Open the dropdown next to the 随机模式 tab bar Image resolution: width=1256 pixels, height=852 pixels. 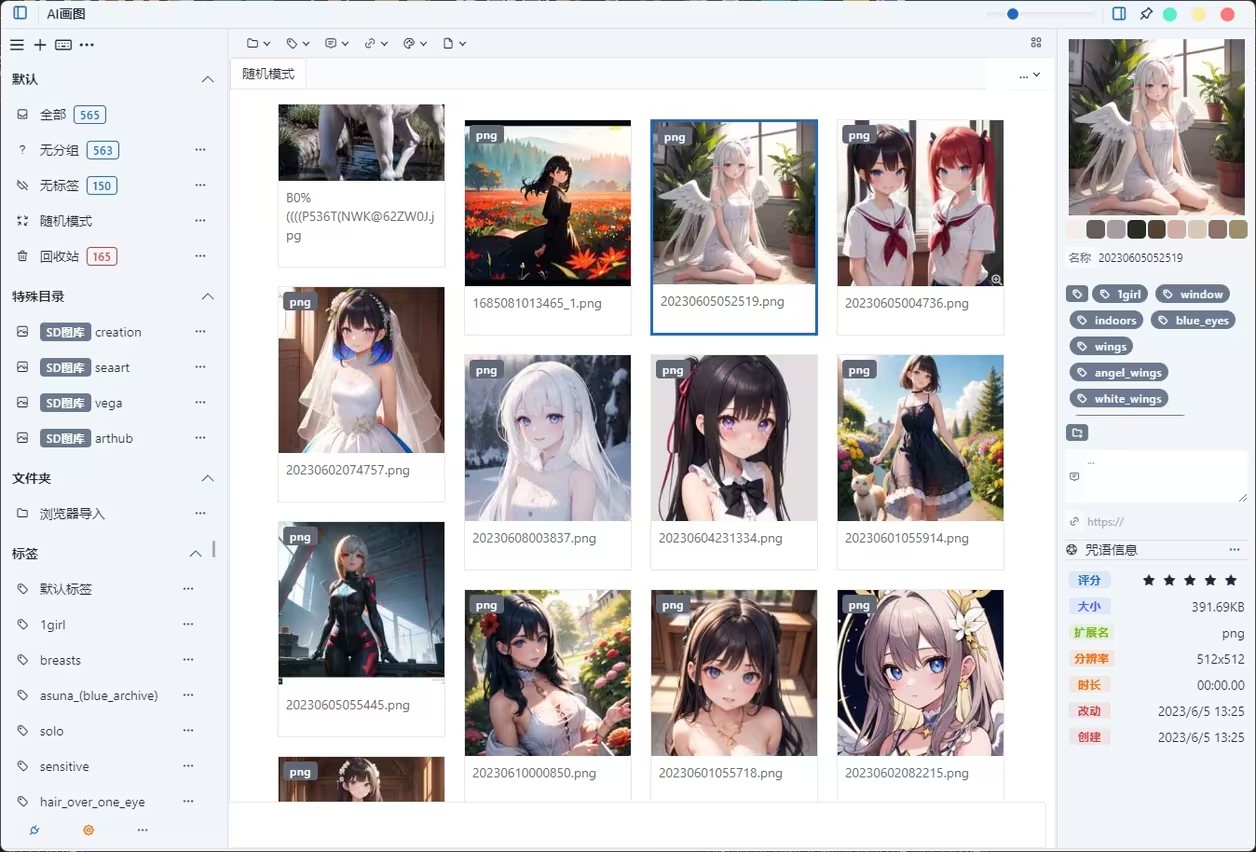[x=1029, y=74]
